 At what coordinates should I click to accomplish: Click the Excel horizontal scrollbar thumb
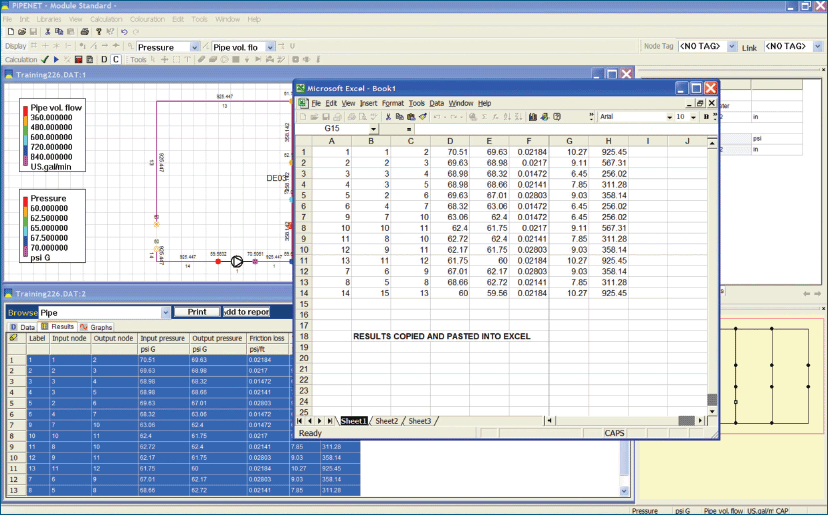[x=686, y=421]
